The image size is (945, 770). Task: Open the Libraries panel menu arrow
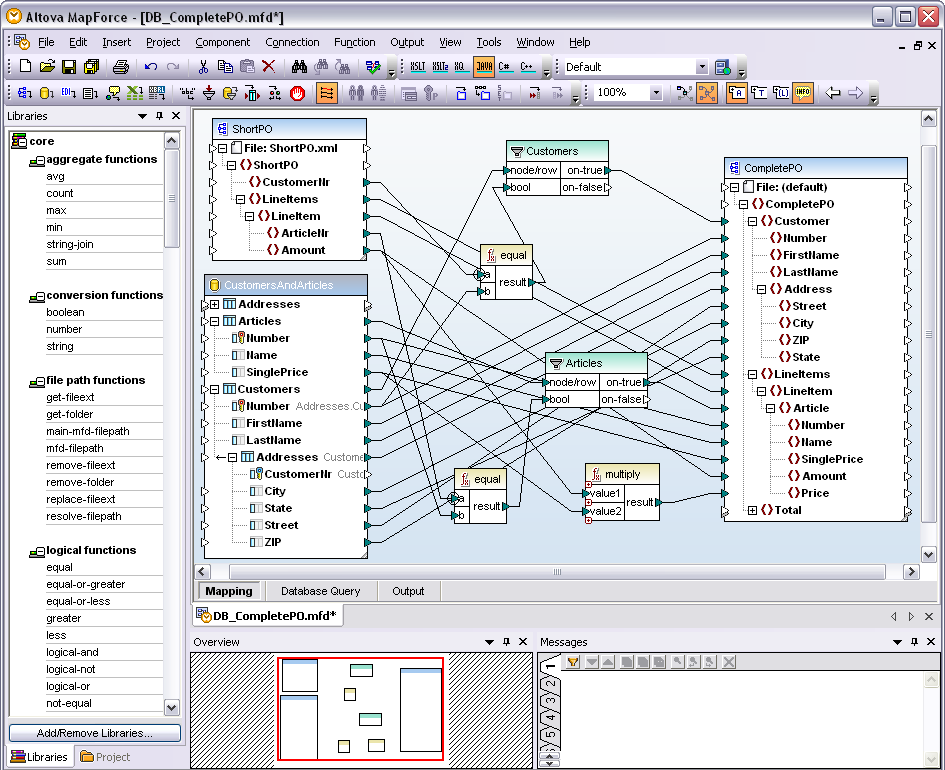pos(142,116)
